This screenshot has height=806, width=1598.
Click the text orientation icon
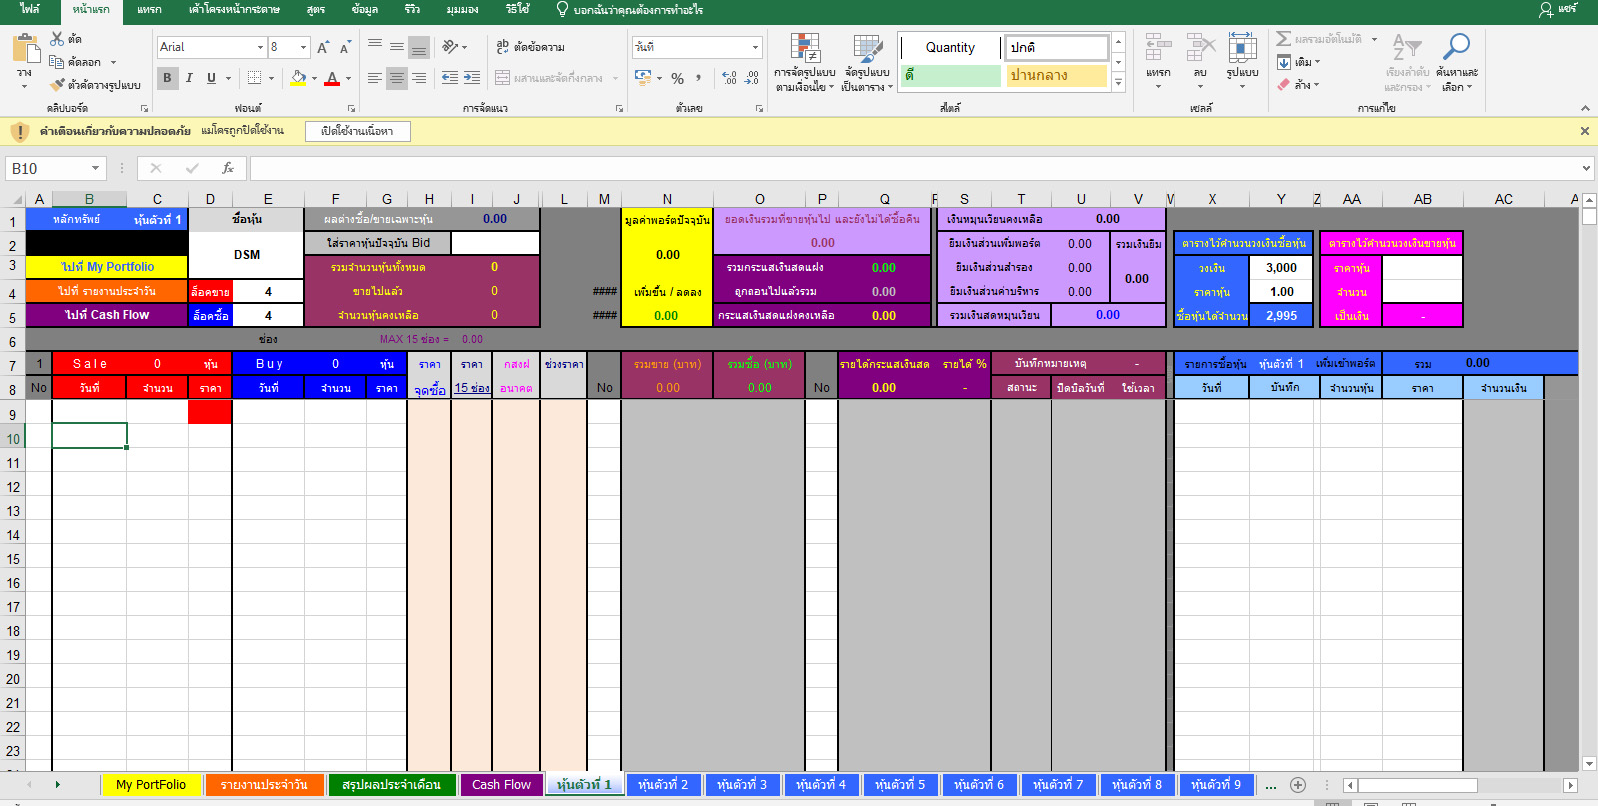pyautogui.click(x=451, y=46)
